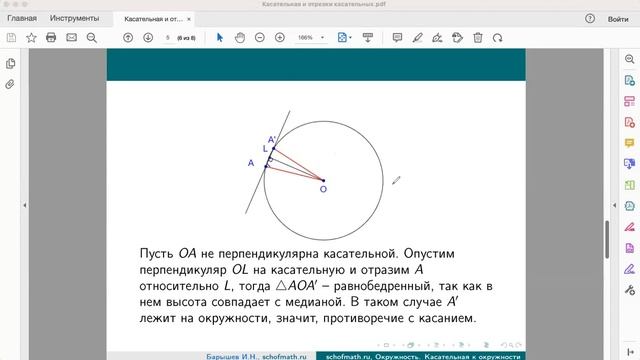Open Comment tool in right pane
This screenshot has width=640, height=360.
[629, 143]
